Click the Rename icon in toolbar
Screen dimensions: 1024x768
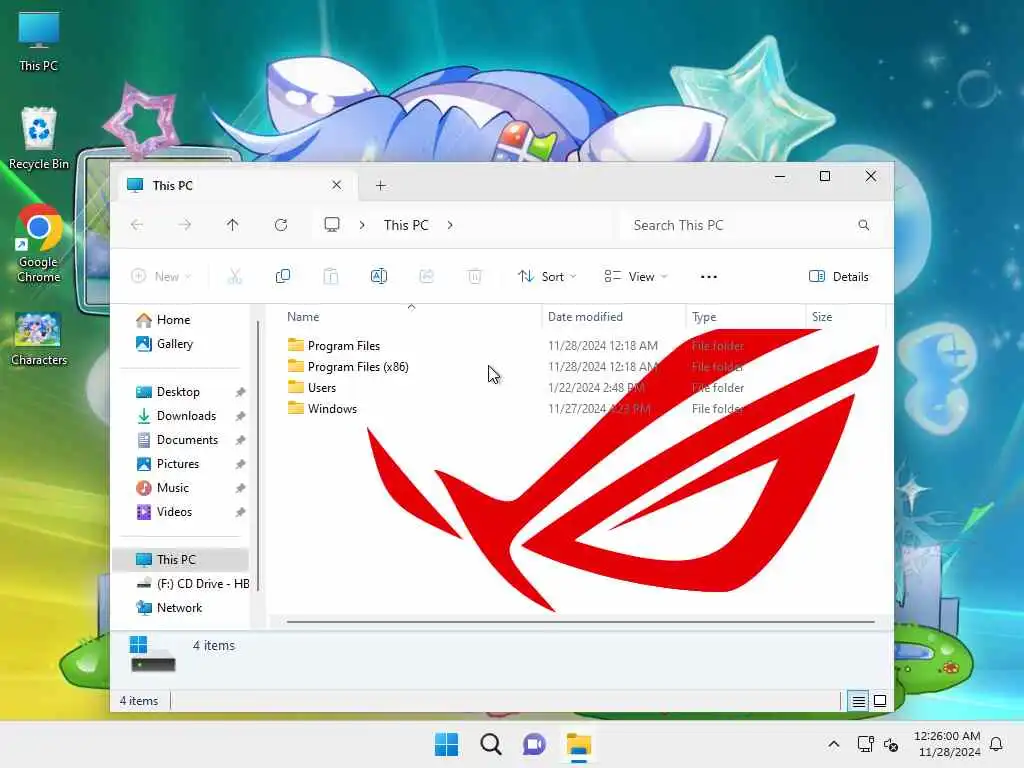tap(379, 276)
